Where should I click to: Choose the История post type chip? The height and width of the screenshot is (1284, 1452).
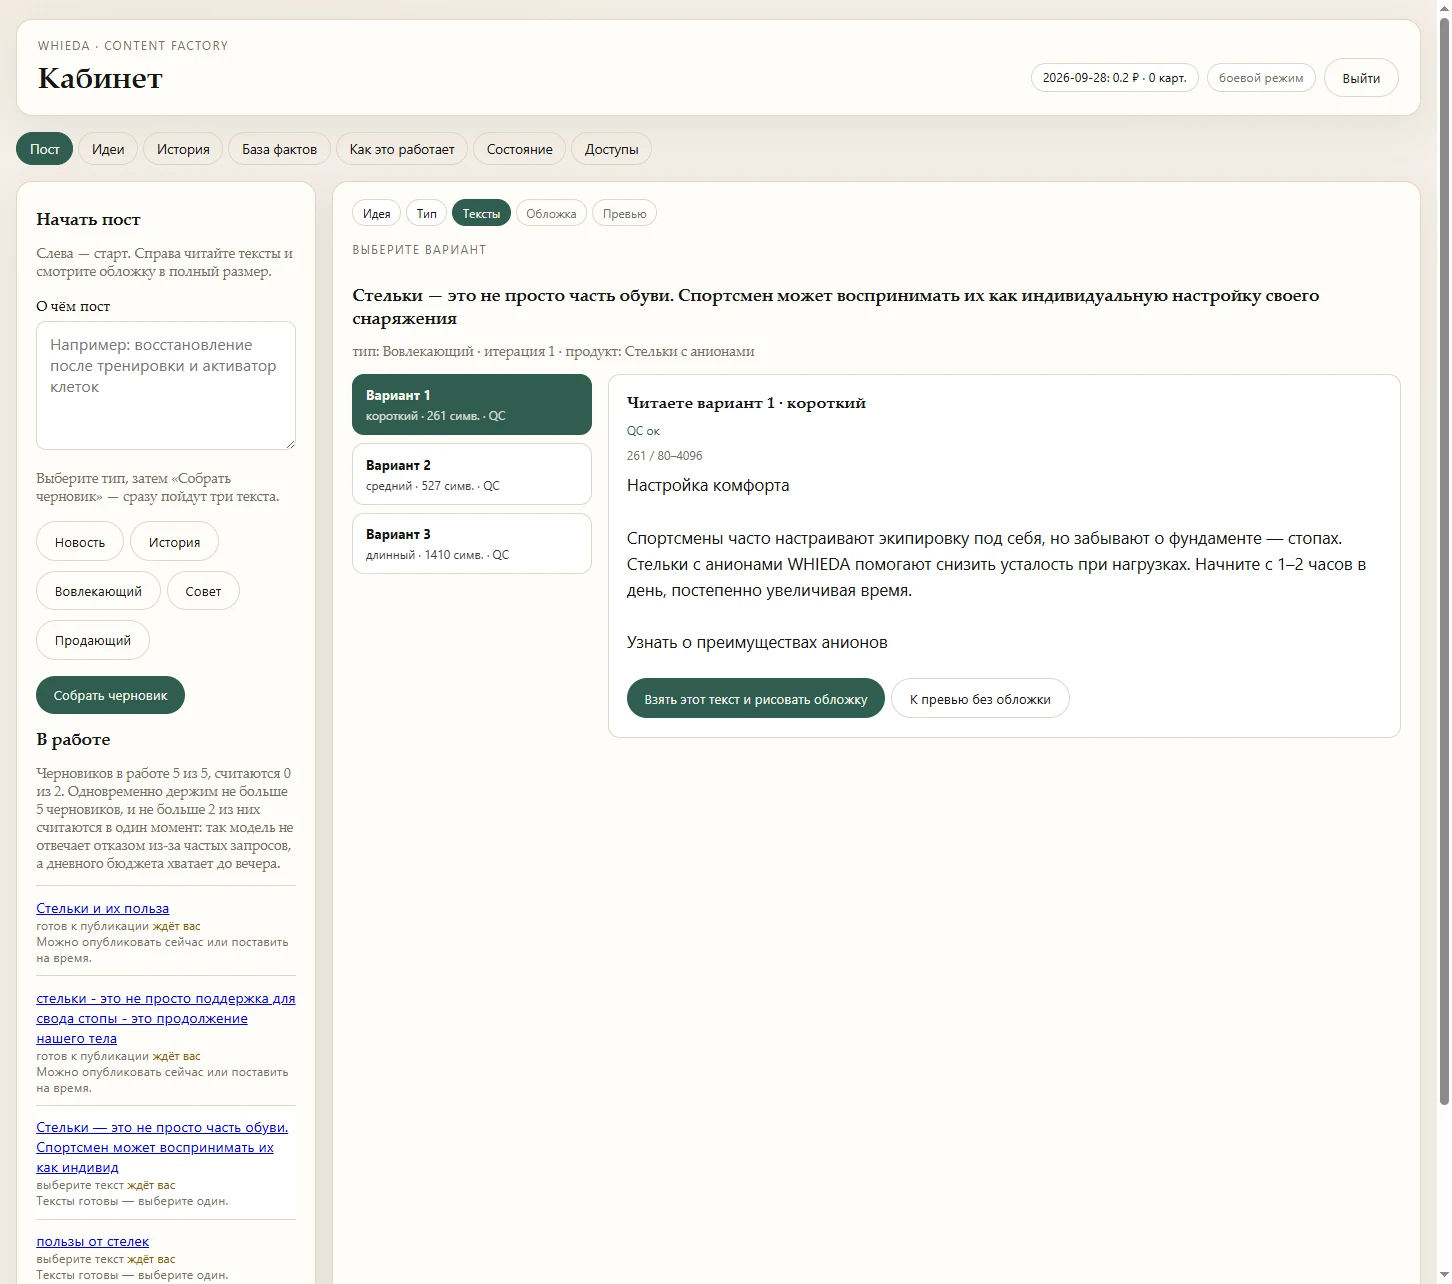click(x=174, y=542)
